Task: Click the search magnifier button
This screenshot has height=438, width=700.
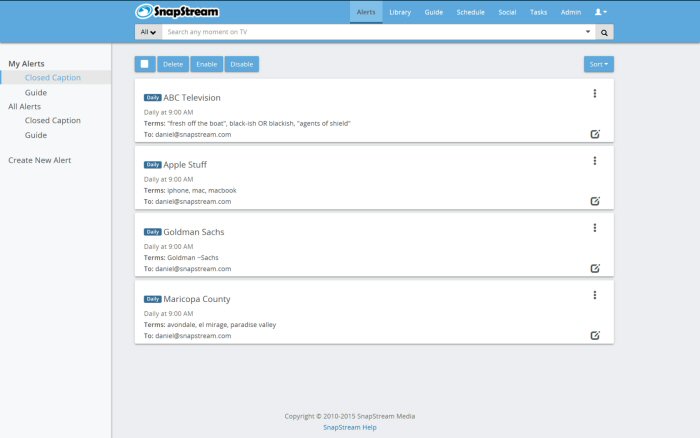Action: click(x=604, y=32)
